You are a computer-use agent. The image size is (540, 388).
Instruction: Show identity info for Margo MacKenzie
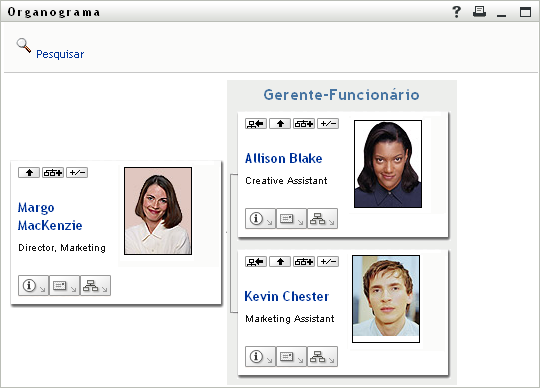click(33, 285)
